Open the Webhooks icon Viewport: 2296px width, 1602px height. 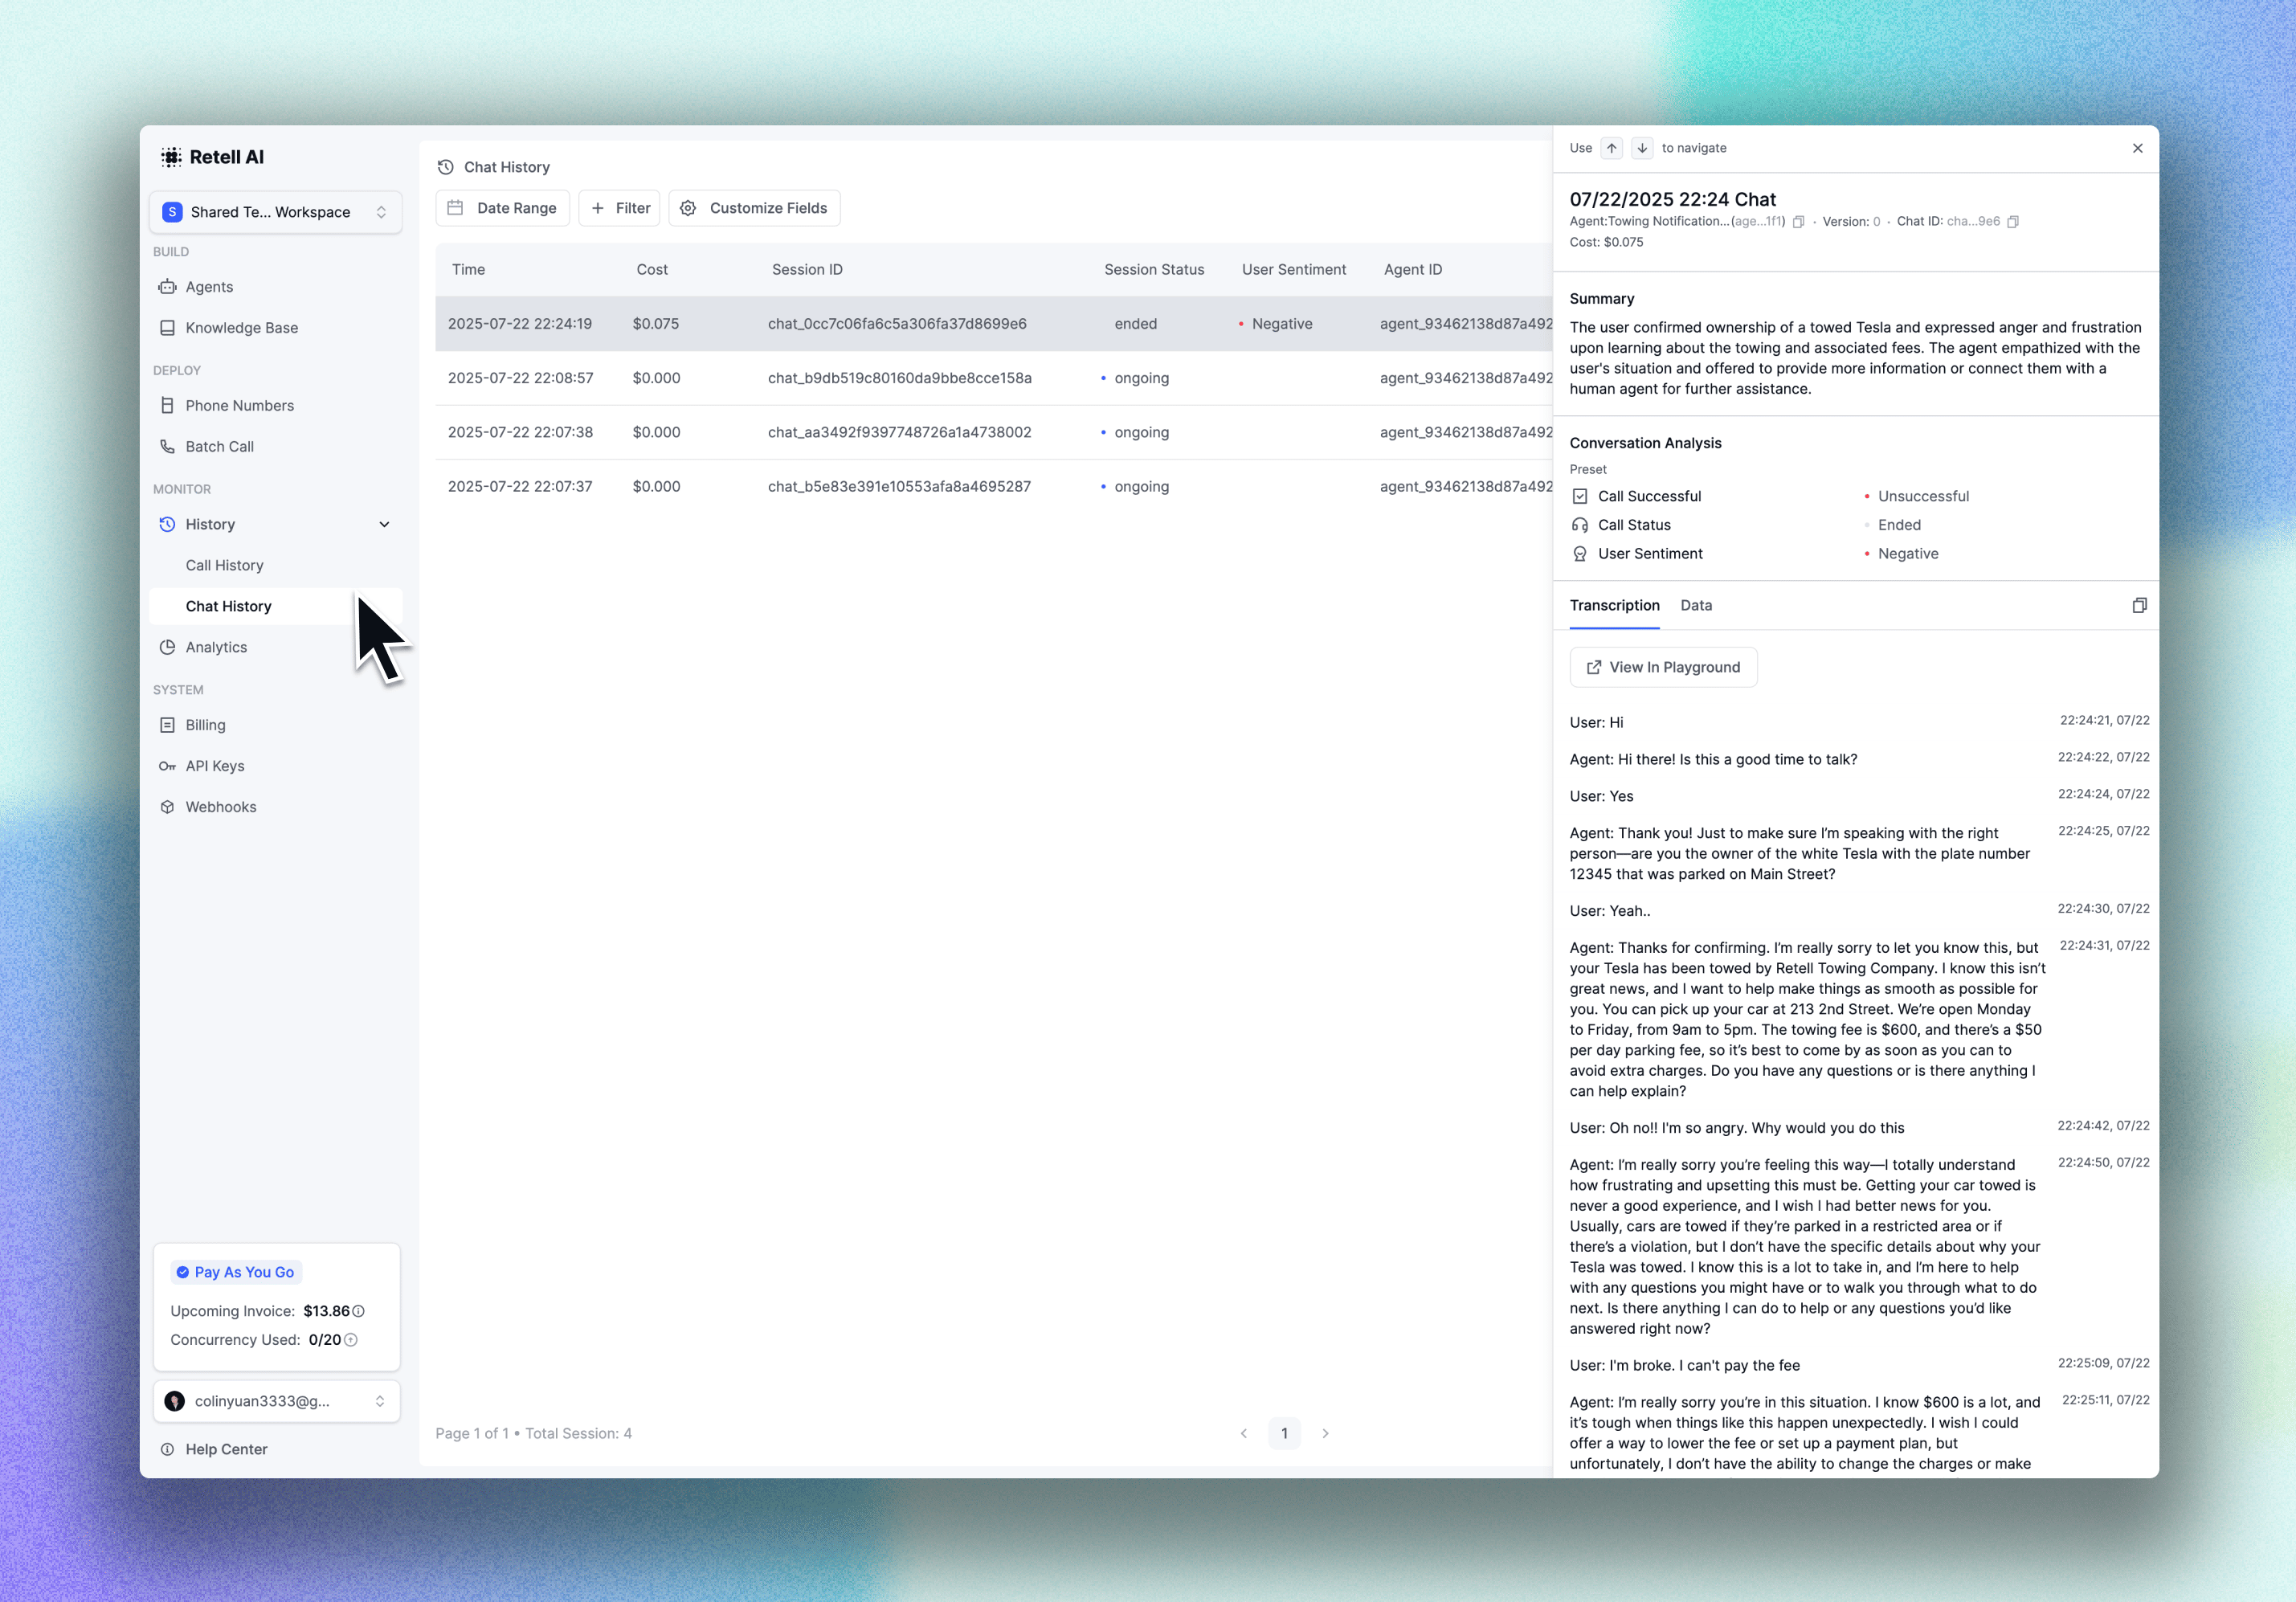click(167, 808)
